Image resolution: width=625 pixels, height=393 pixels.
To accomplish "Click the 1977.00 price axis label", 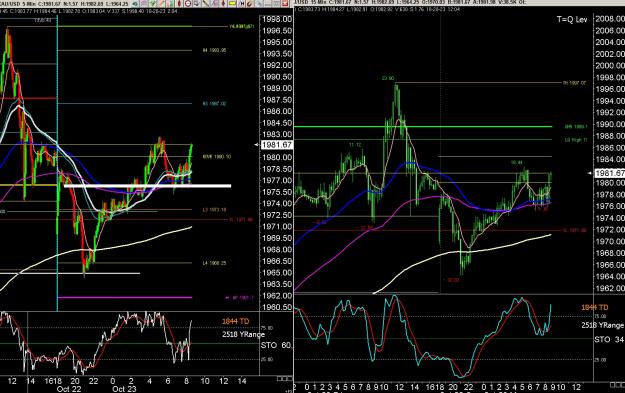I will click(x=277, y=181).
